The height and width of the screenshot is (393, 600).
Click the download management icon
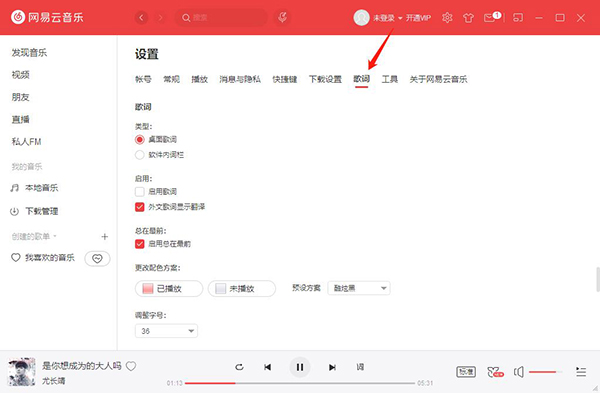tap(15, 211)
